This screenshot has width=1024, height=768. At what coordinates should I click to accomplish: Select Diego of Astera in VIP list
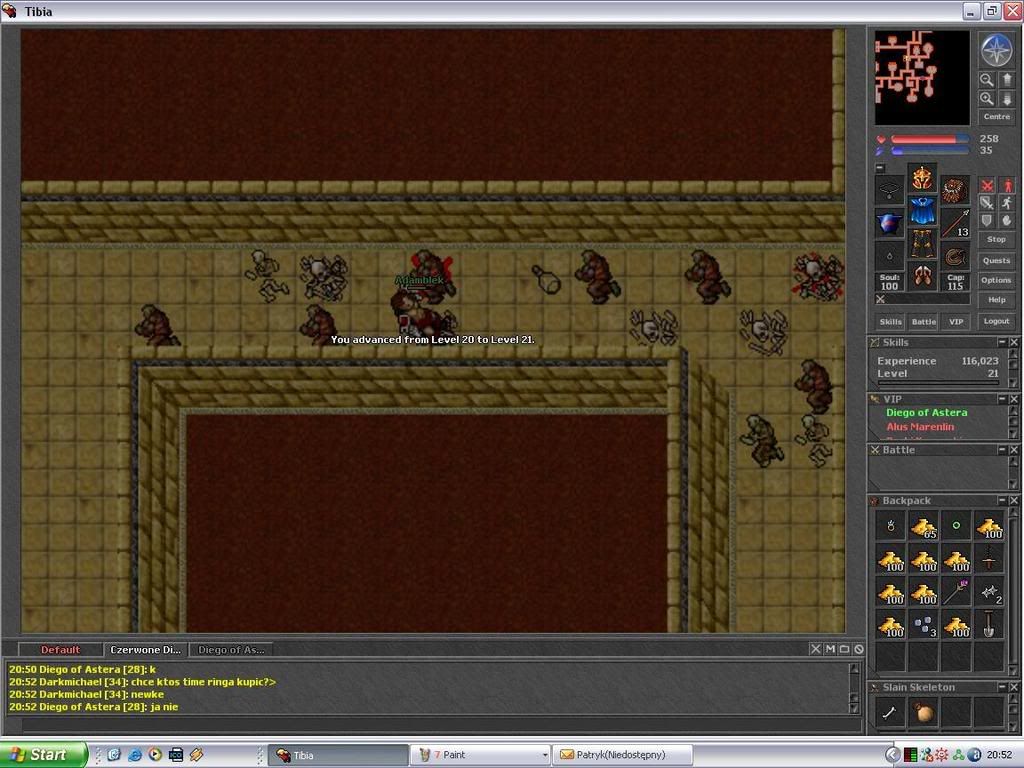pos(926,413)
